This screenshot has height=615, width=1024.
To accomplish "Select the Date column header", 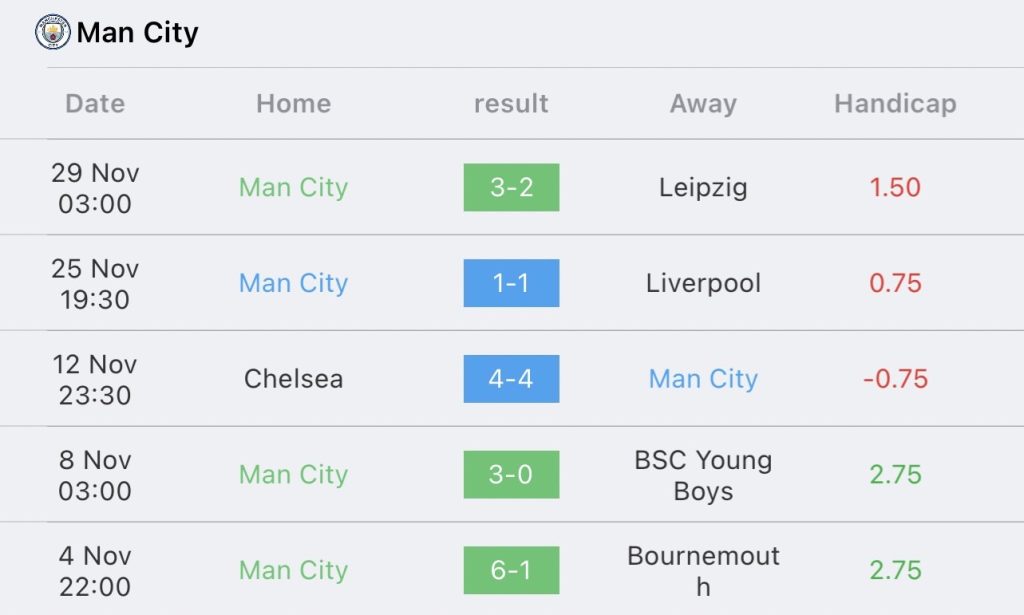I will (x=95, y=103).
